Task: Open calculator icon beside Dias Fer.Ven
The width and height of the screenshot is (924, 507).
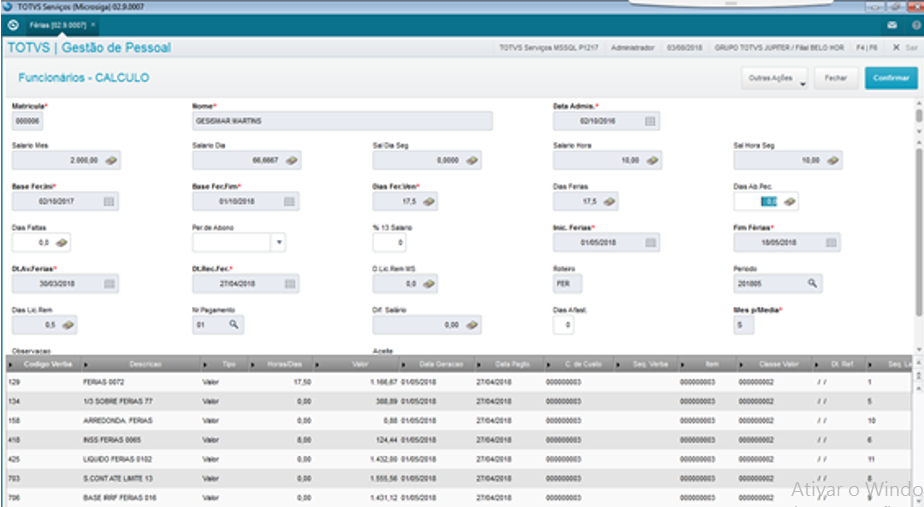Action: coord(428,202)
